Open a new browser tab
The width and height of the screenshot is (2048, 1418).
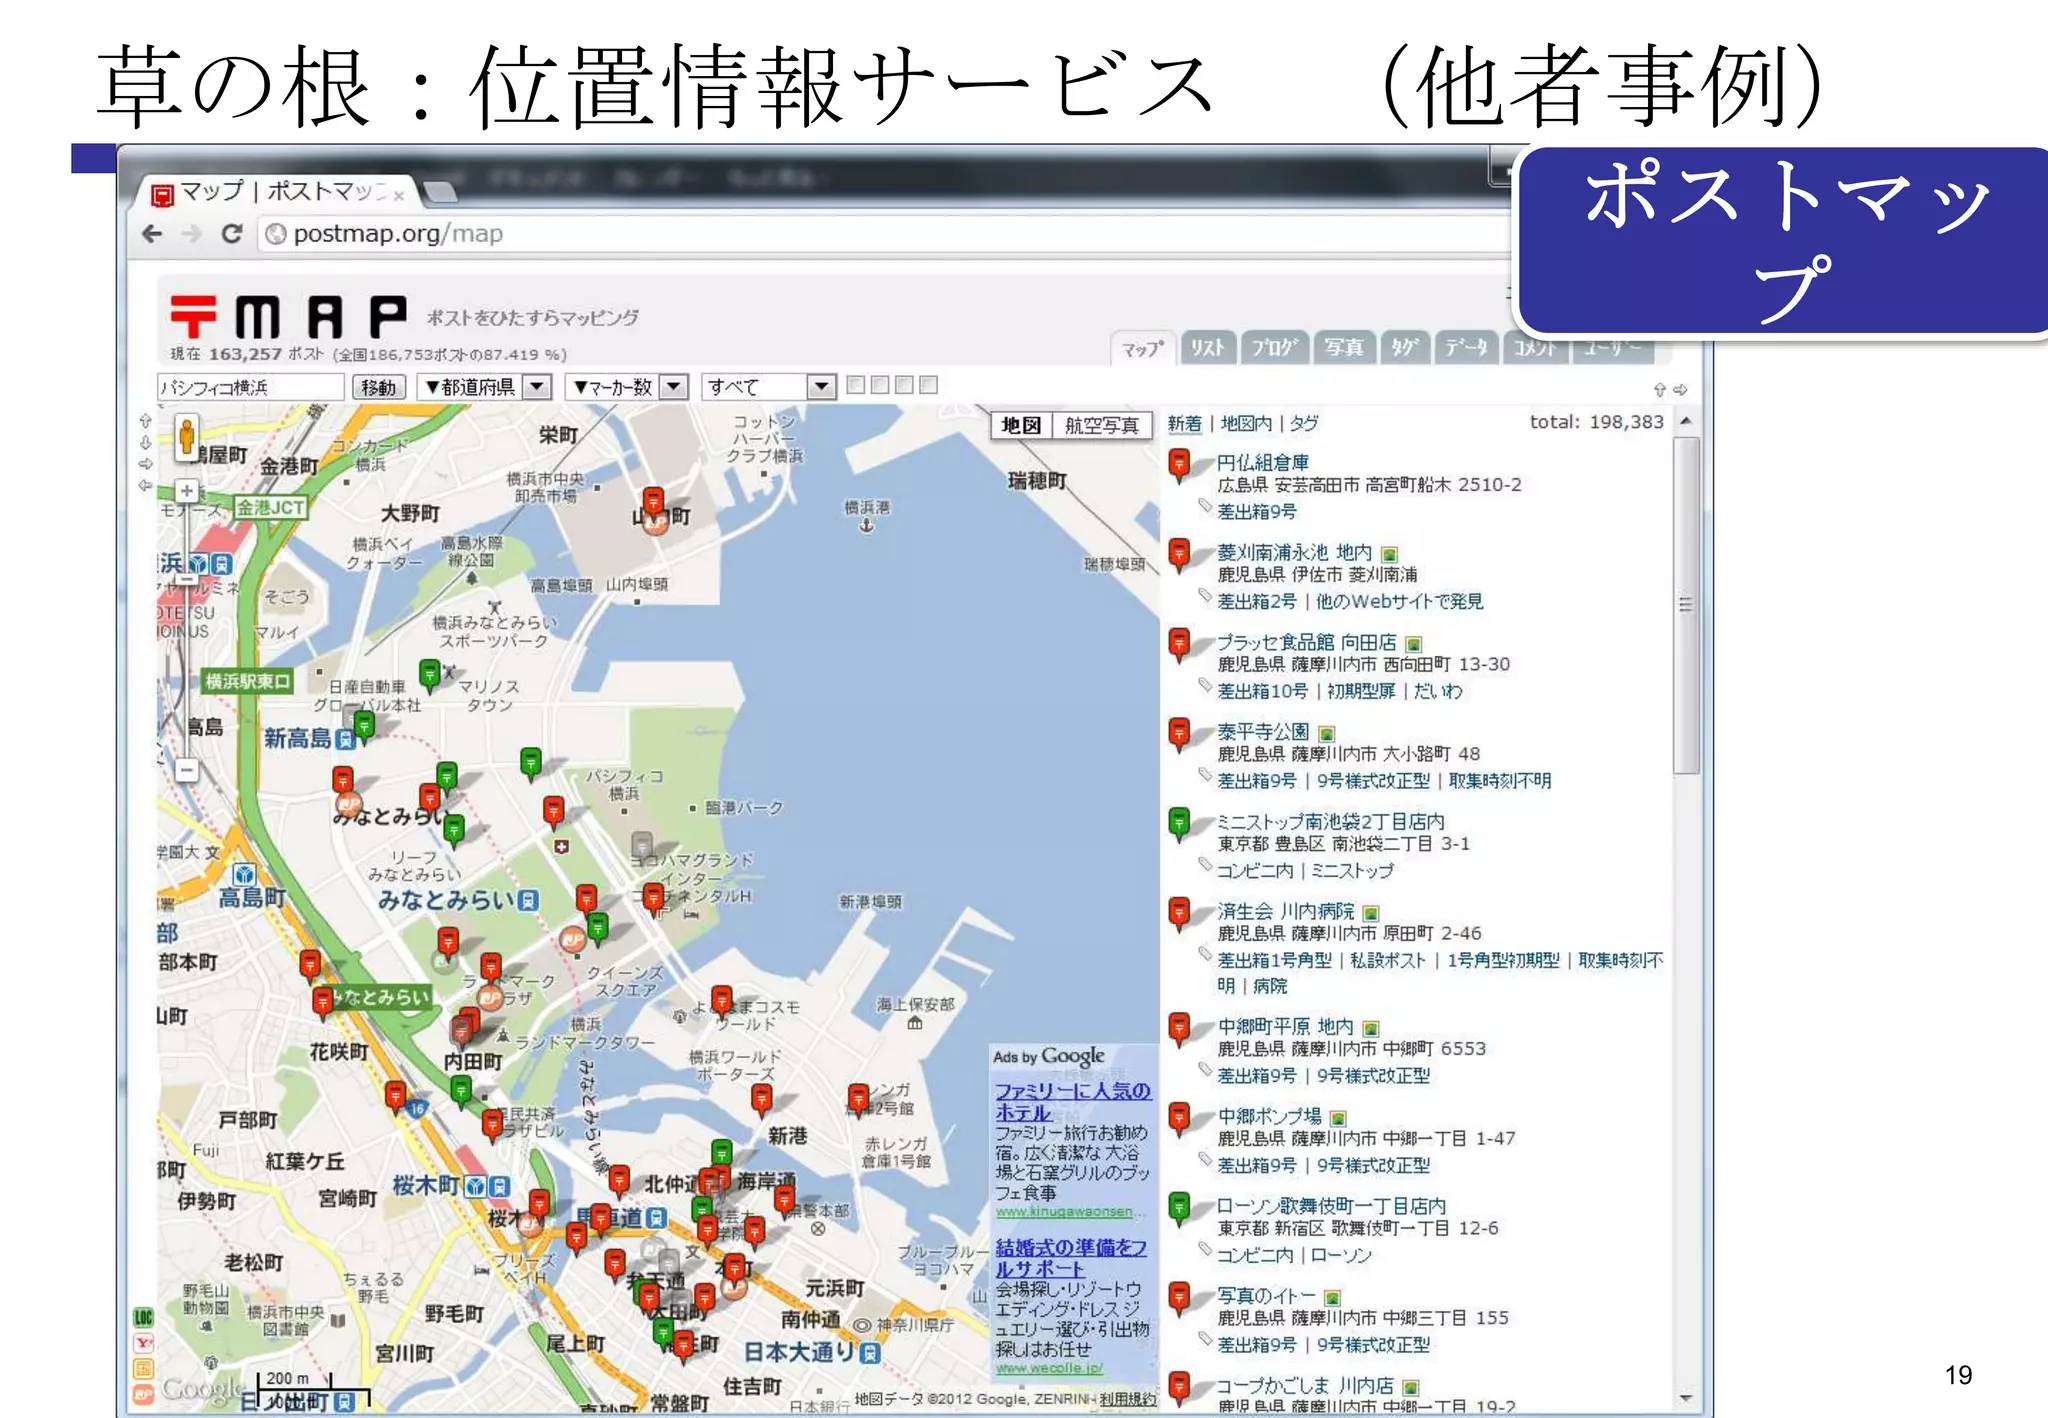point(440,192)
